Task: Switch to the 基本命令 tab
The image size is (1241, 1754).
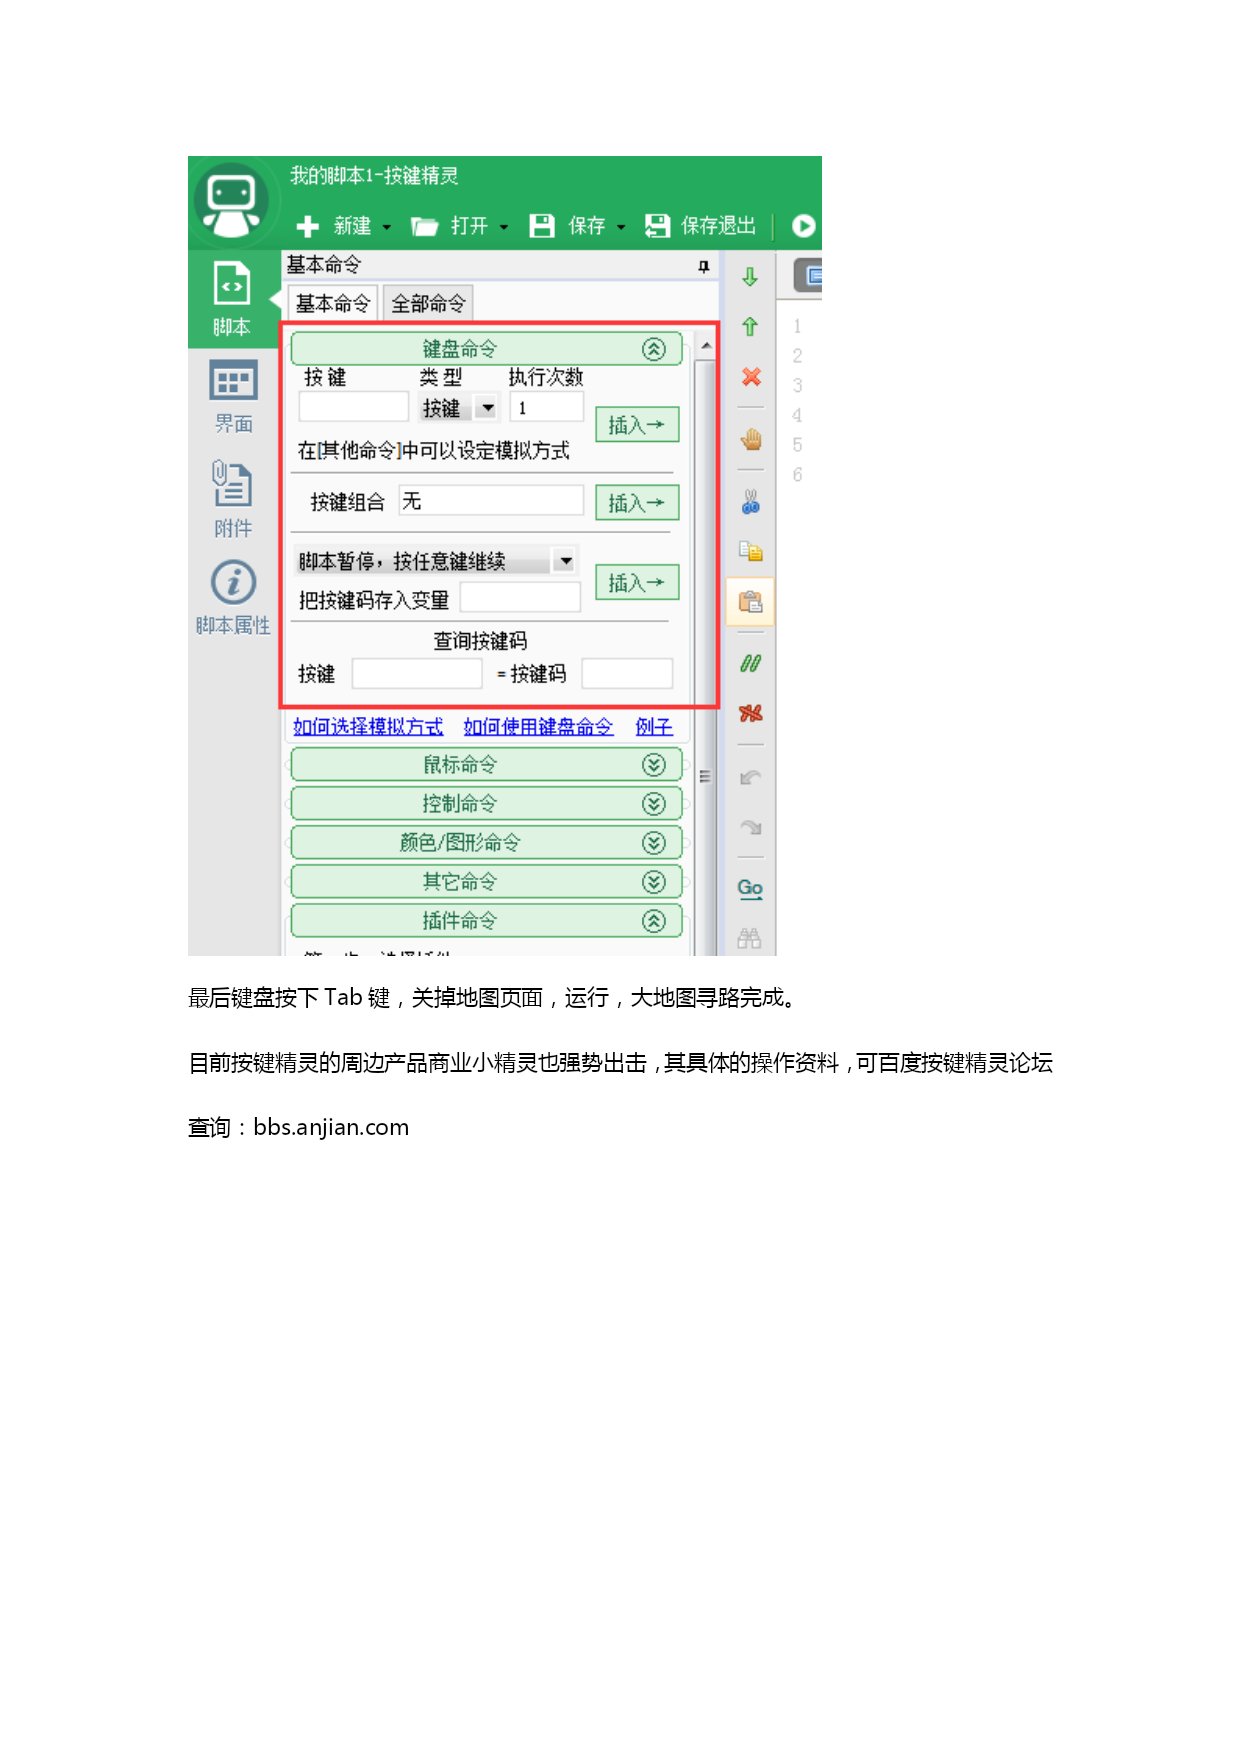Action: tap(333, 303)
